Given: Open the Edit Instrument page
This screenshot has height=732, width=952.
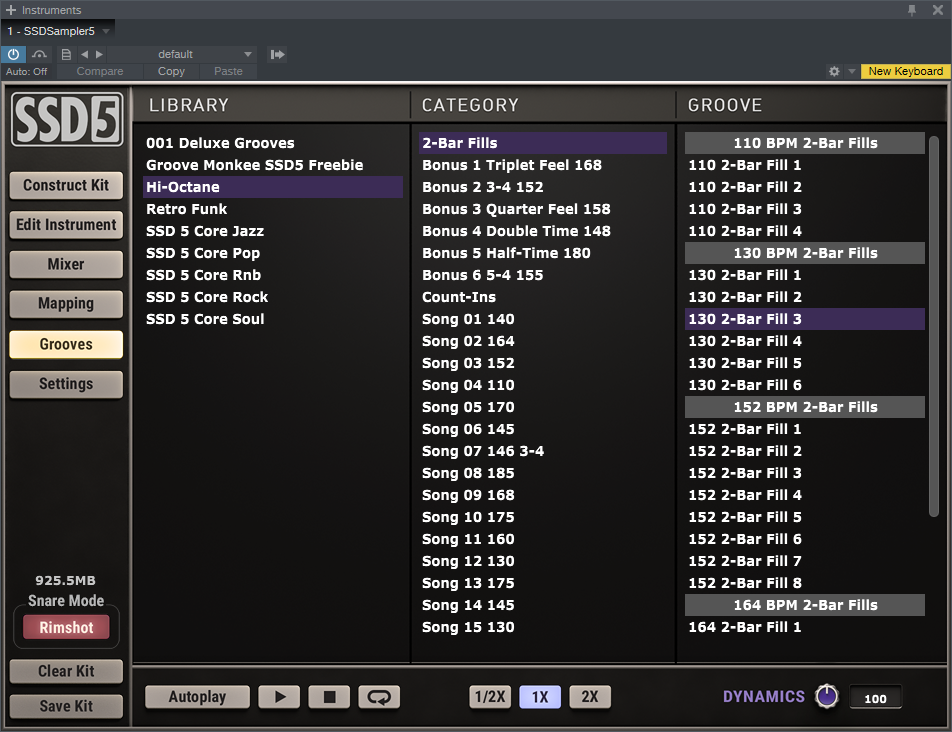Looking at the screenshot, I should (66, 225).
